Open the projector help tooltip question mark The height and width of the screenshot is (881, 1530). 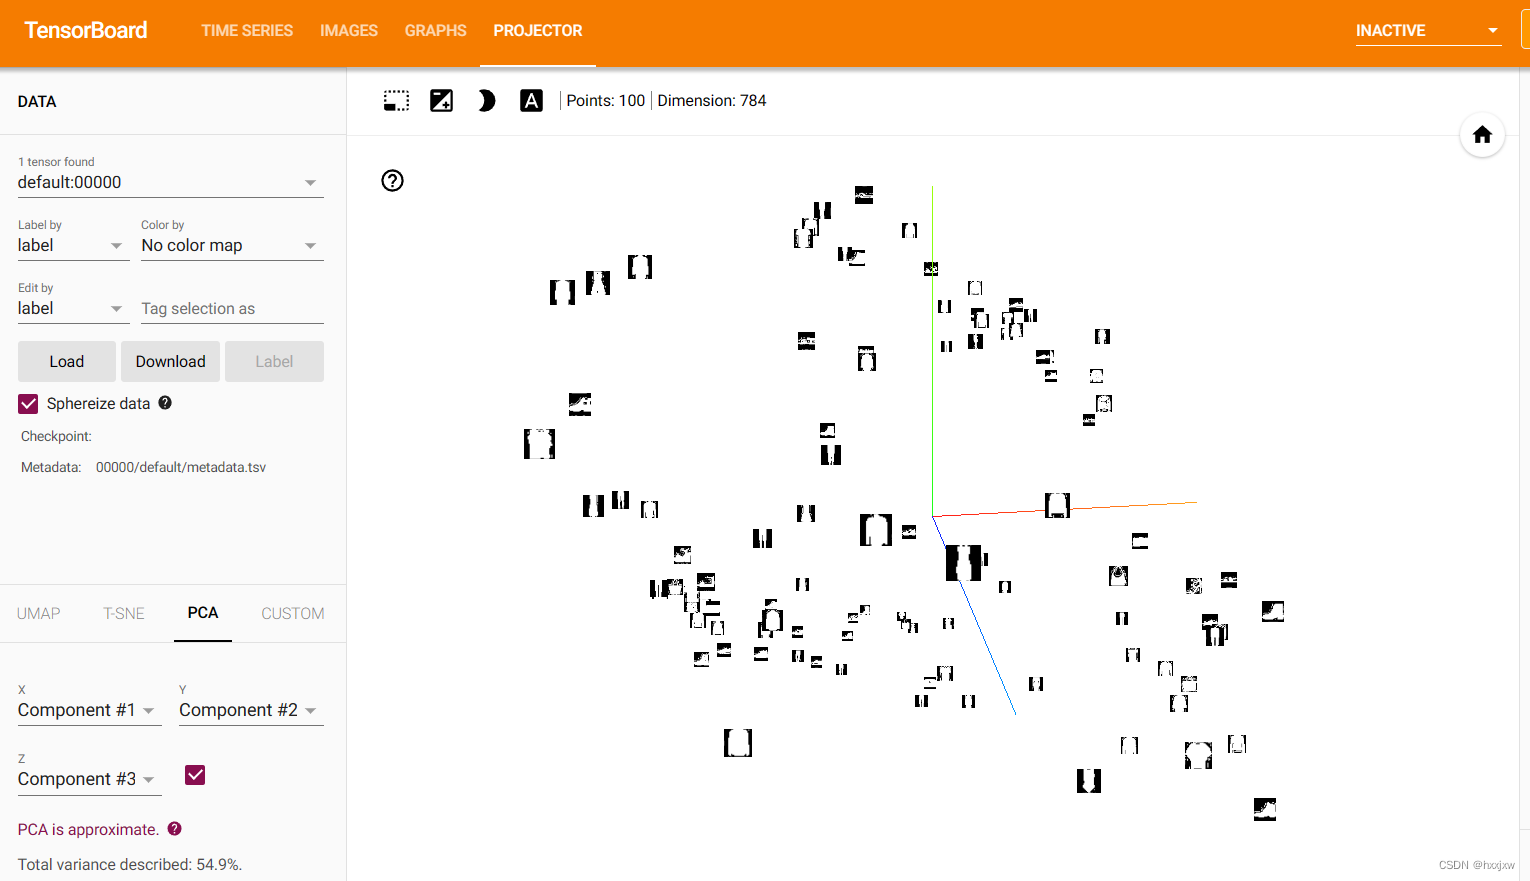point(392,181)
